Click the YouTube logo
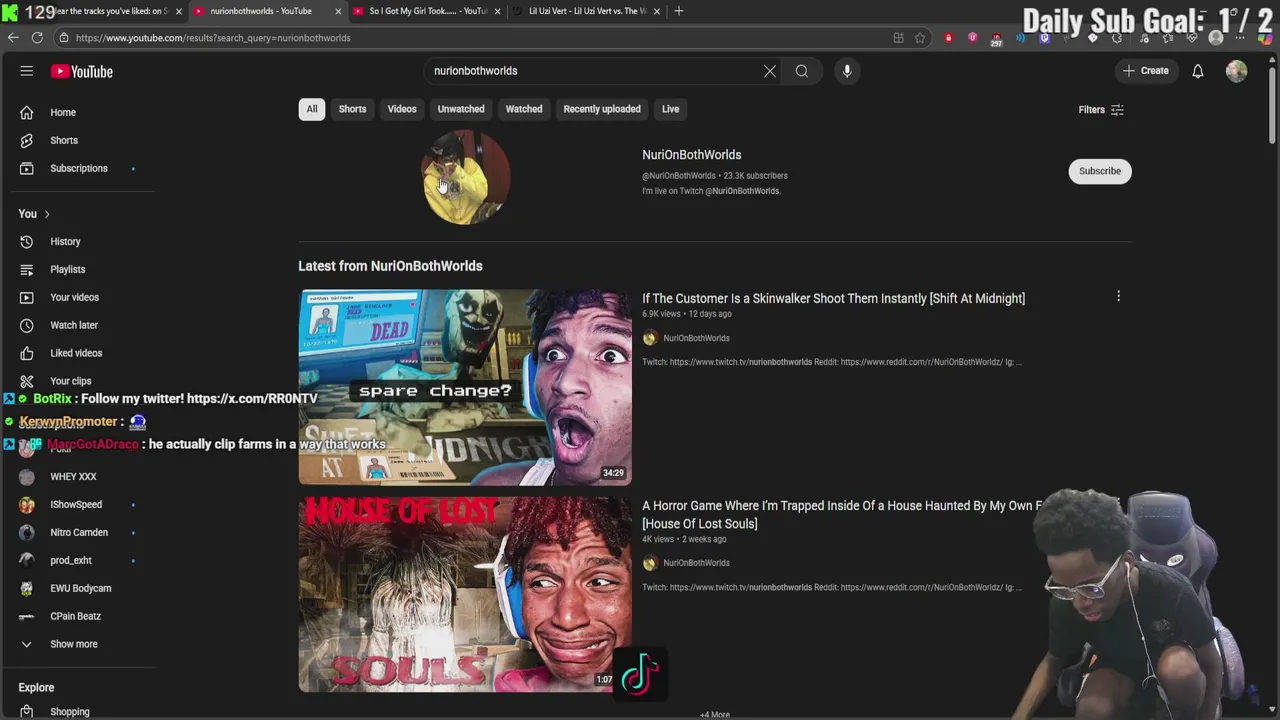This screenshot has width=1280, height=720. pyautogui.click(x=82, y=71)
